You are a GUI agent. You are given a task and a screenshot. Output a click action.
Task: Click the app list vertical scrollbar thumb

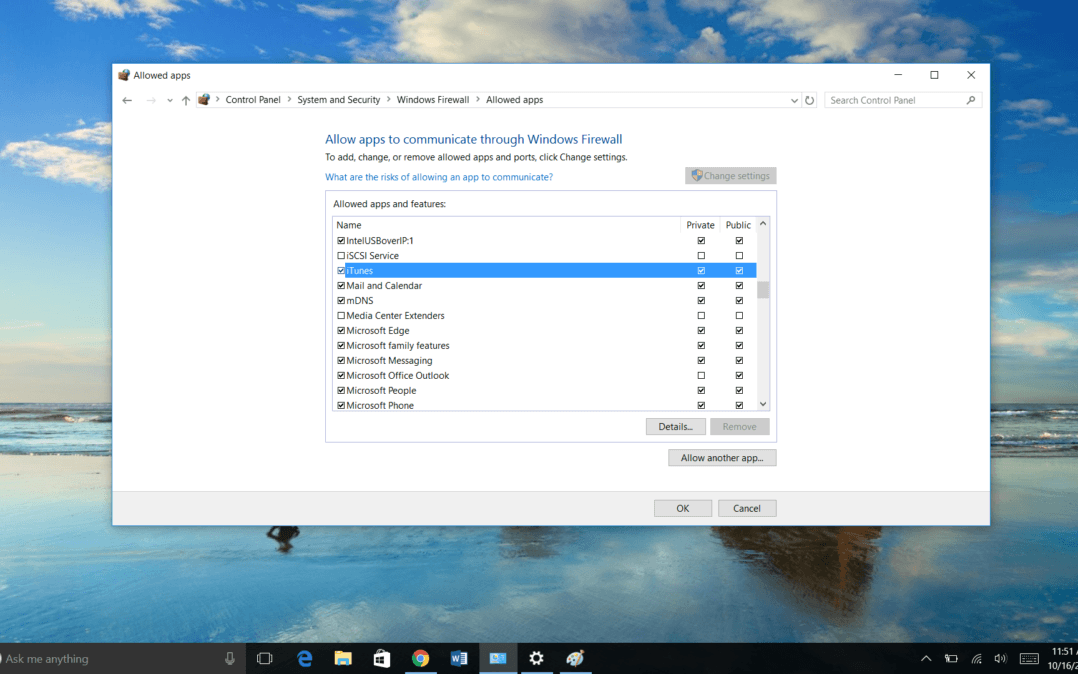coord(763,290)
